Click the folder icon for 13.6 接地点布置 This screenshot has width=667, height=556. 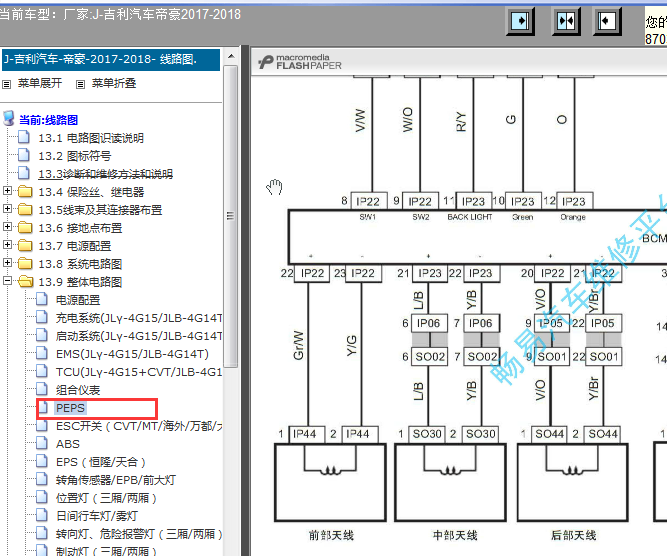point(25,228)
